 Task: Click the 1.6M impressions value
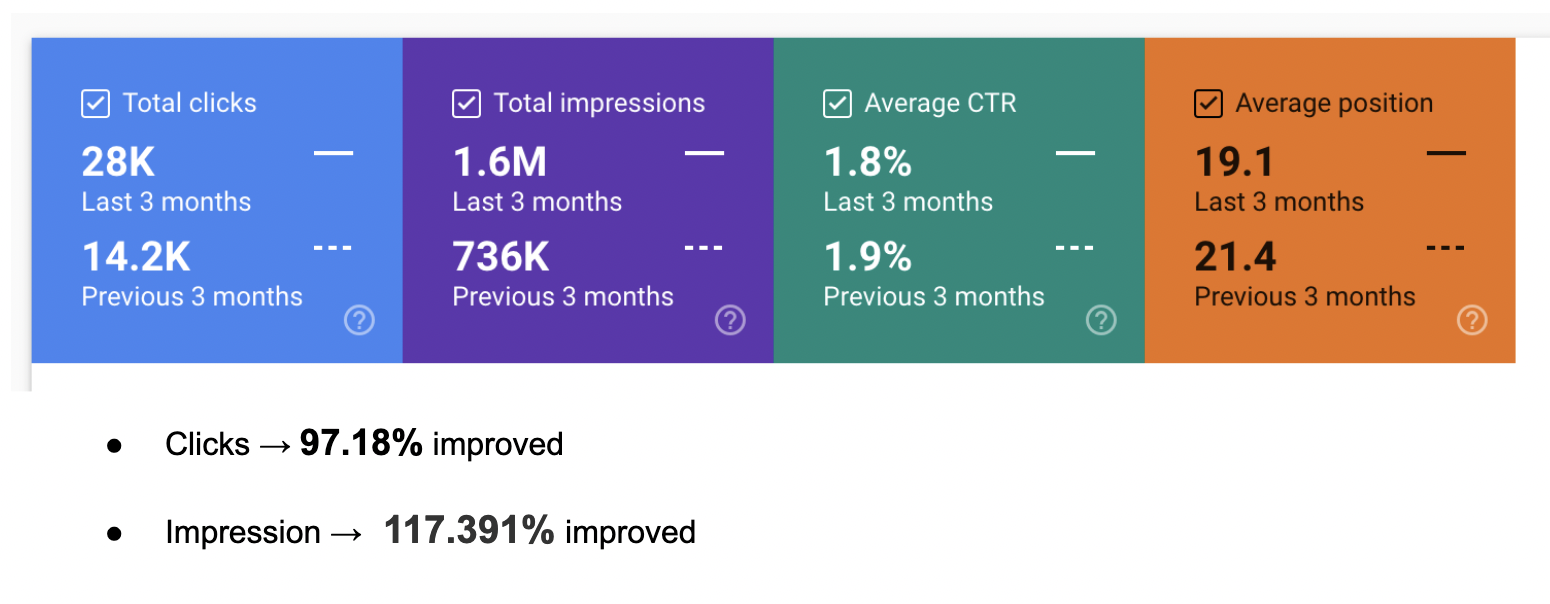(x=499, y=162)
